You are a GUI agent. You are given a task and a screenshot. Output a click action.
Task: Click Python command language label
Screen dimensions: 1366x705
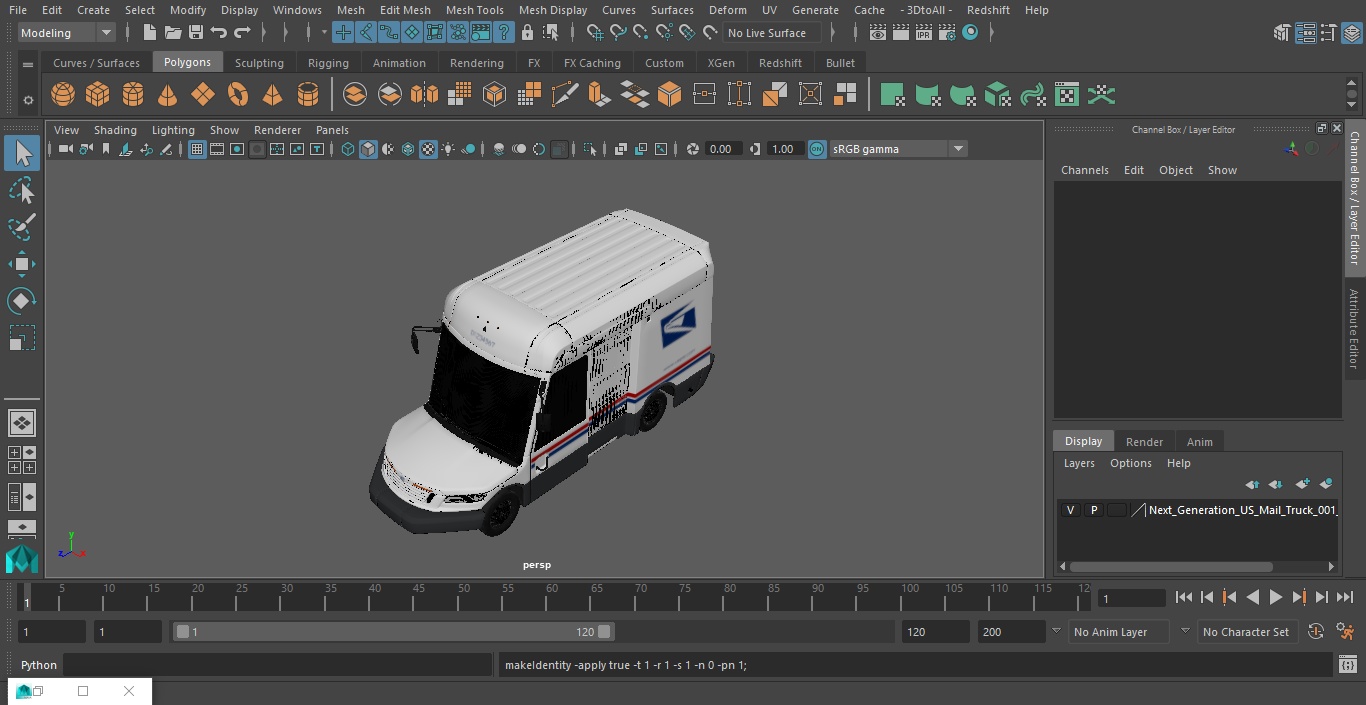point(39,665)
